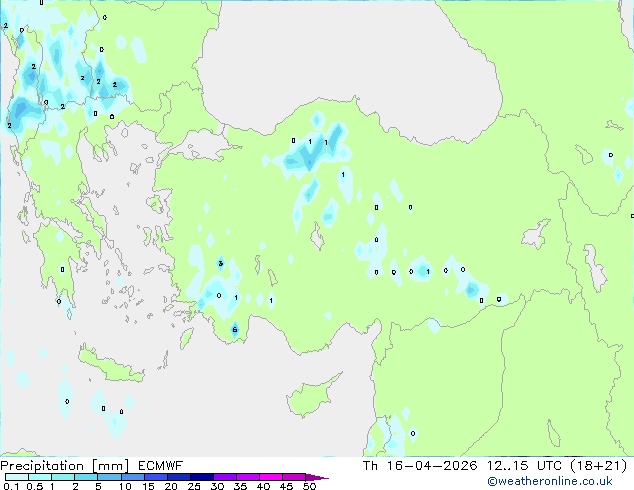Click the '12..15 UTC' time text
Screen dimensions: 634x490
(524, 466)
